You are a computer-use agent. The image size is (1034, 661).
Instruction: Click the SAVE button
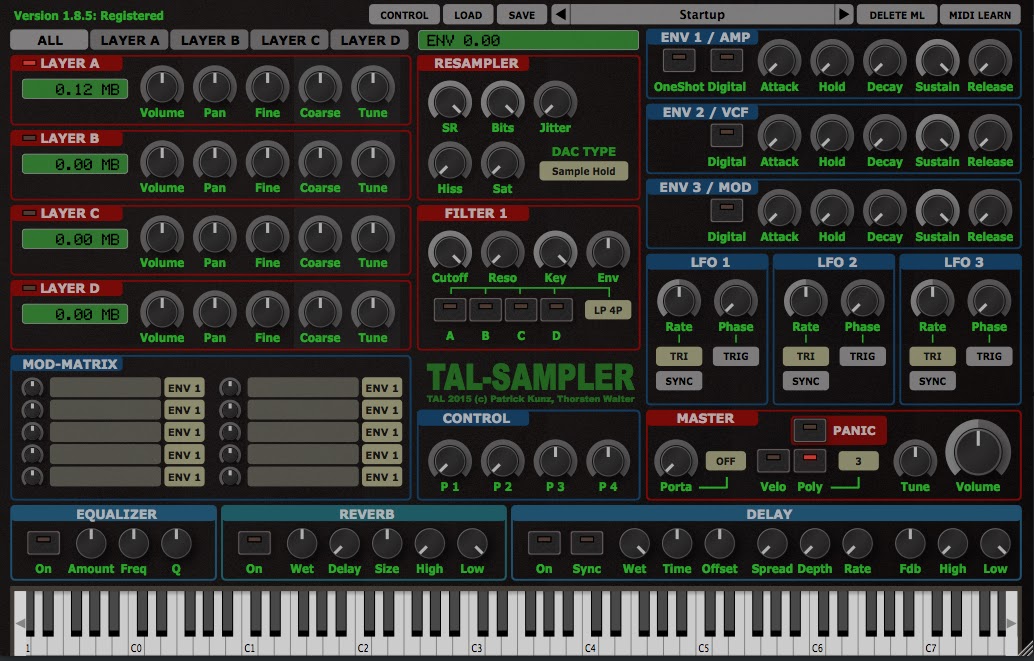521,14
